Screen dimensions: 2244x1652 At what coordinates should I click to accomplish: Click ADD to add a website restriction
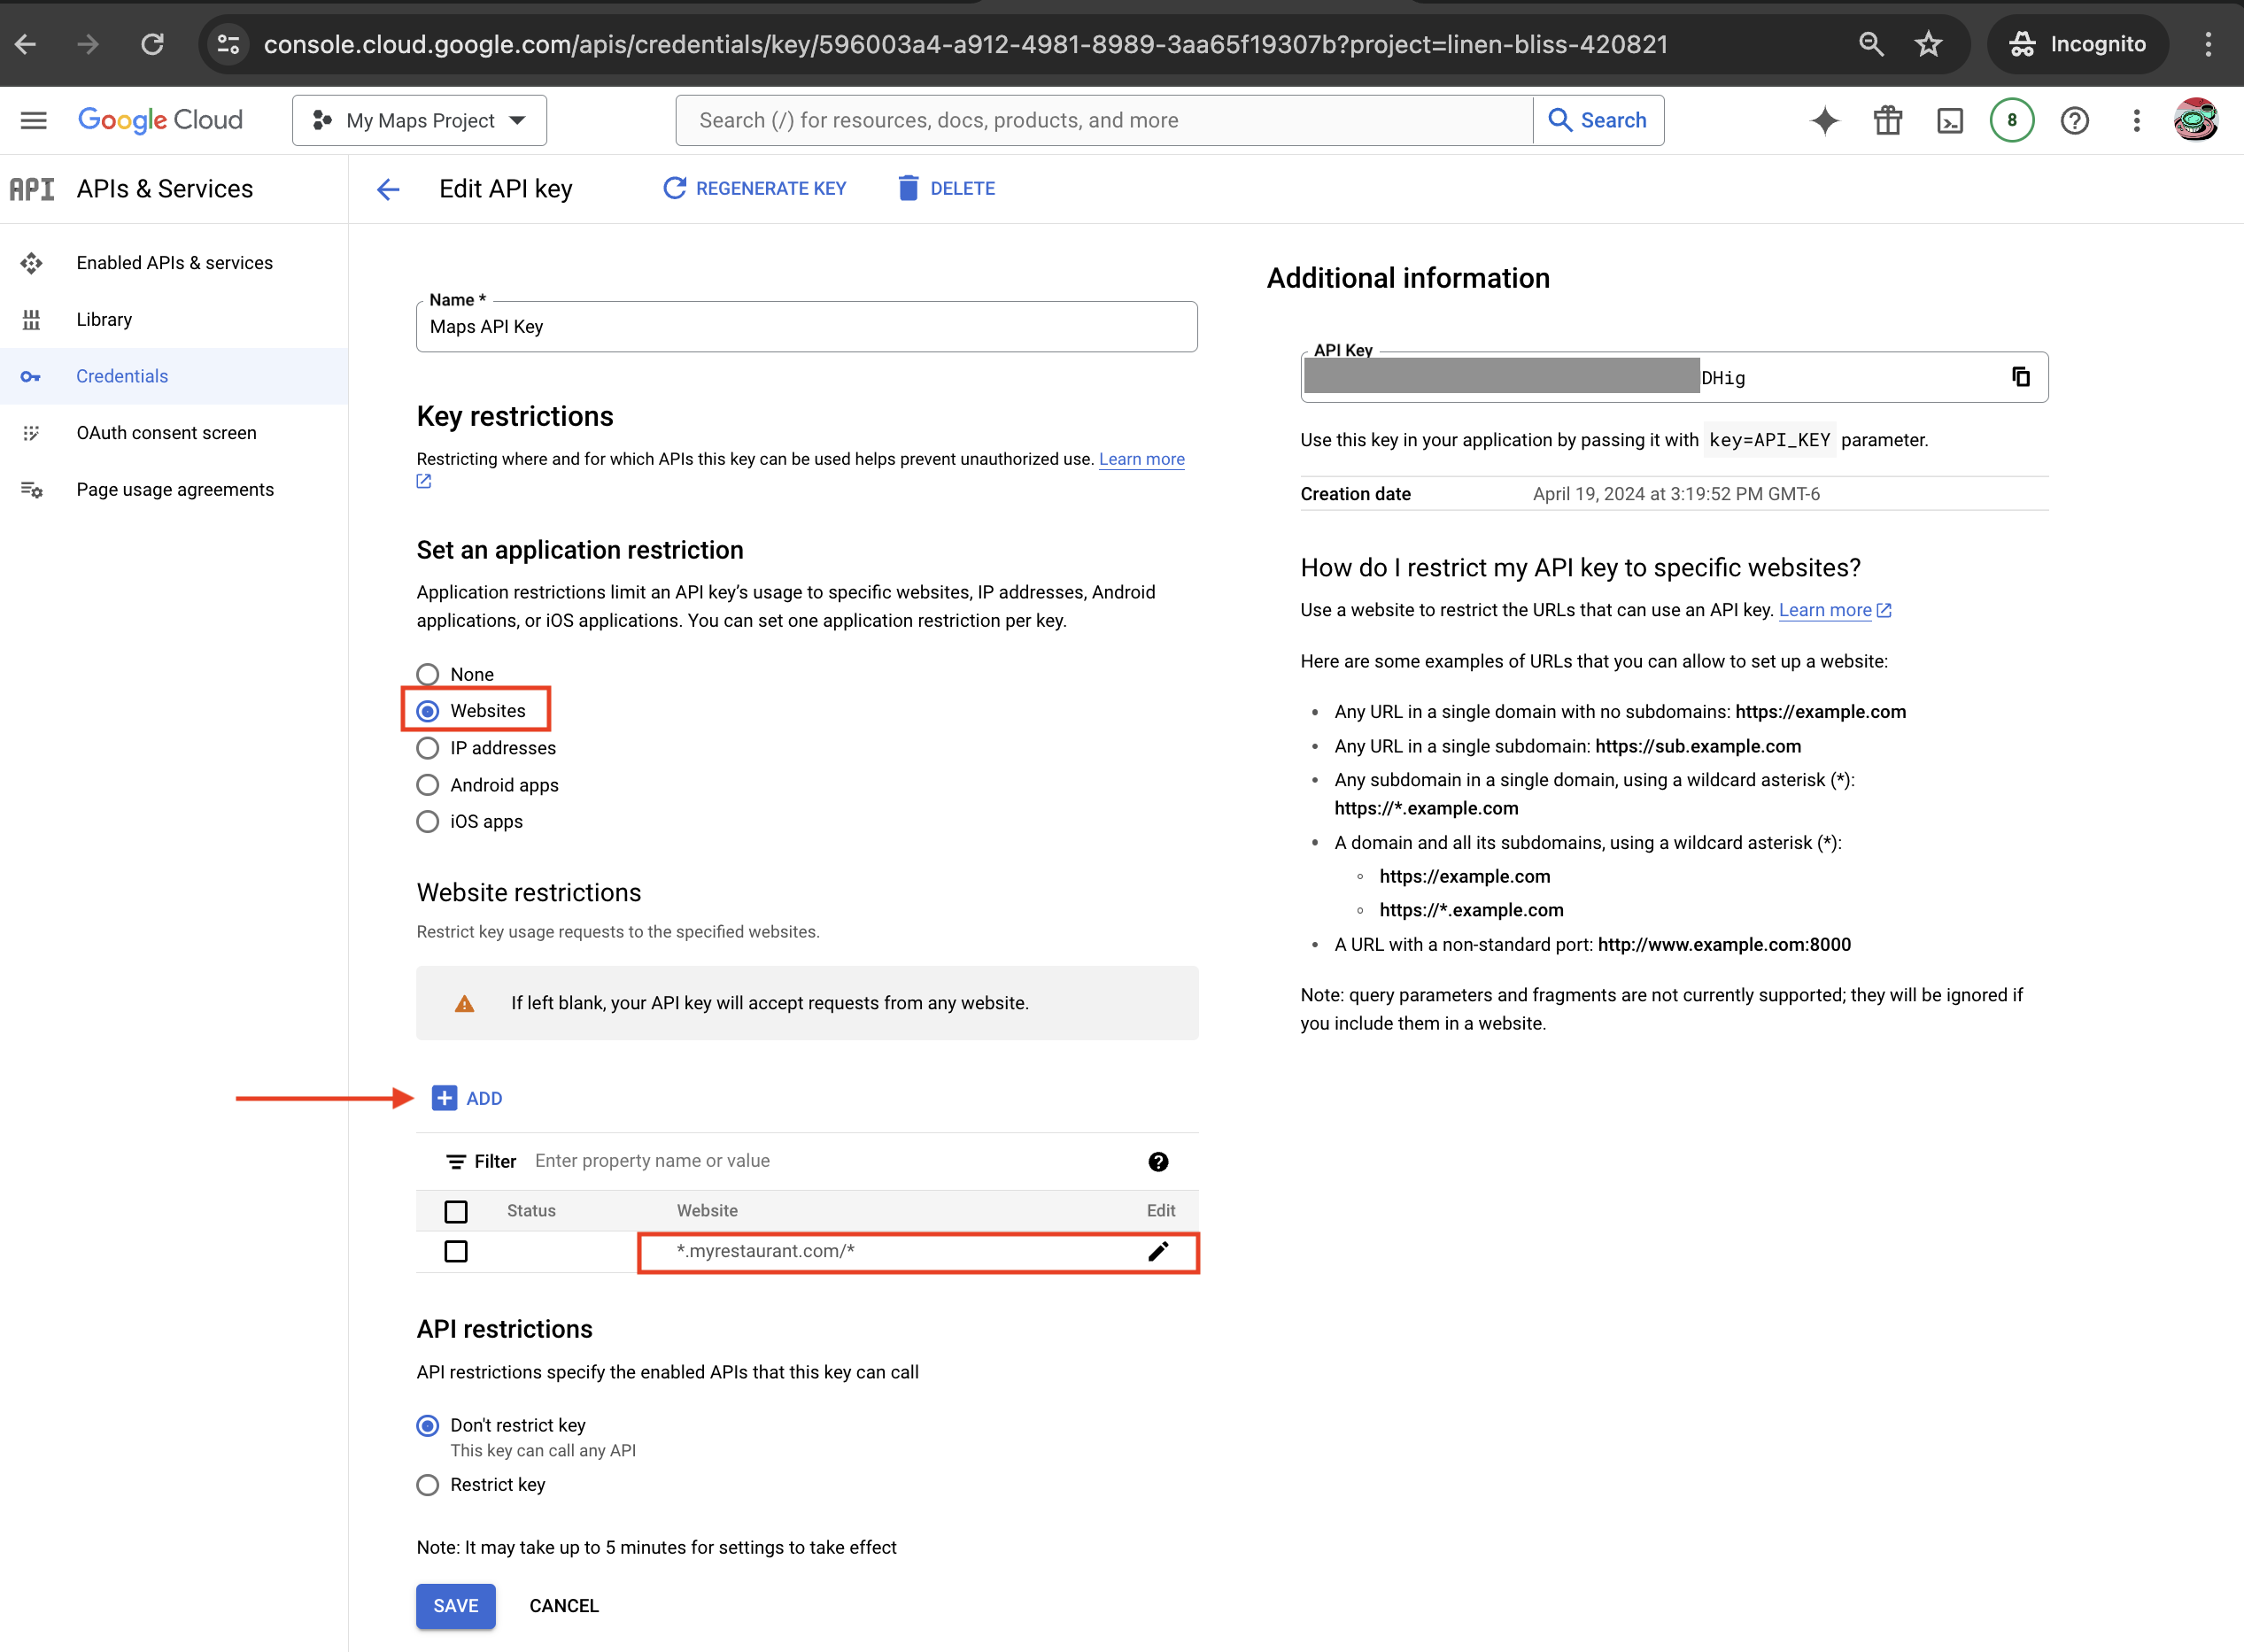click(467, 1097)
